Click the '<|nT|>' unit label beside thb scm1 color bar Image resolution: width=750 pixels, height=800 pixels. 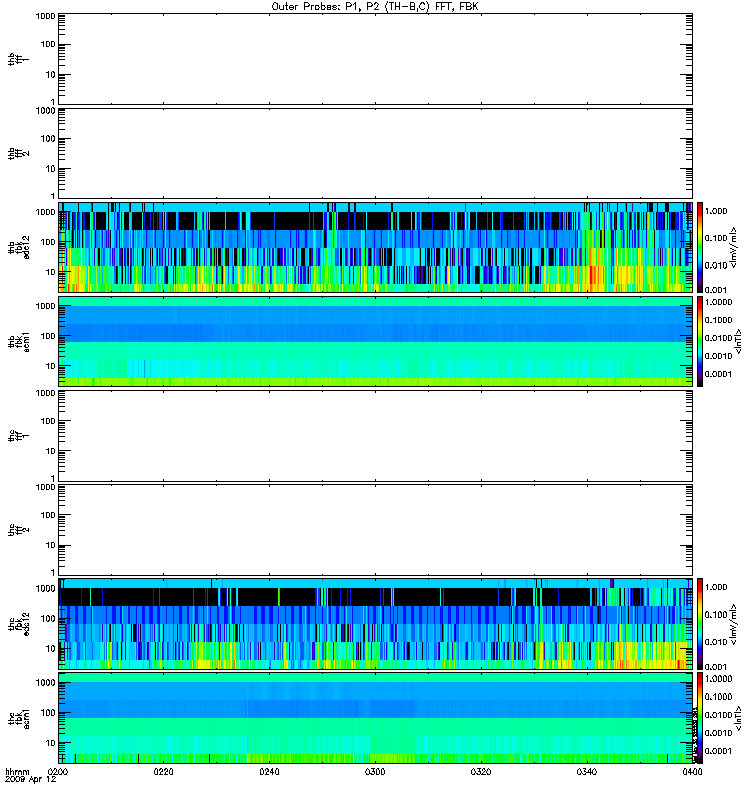(738, 341)
